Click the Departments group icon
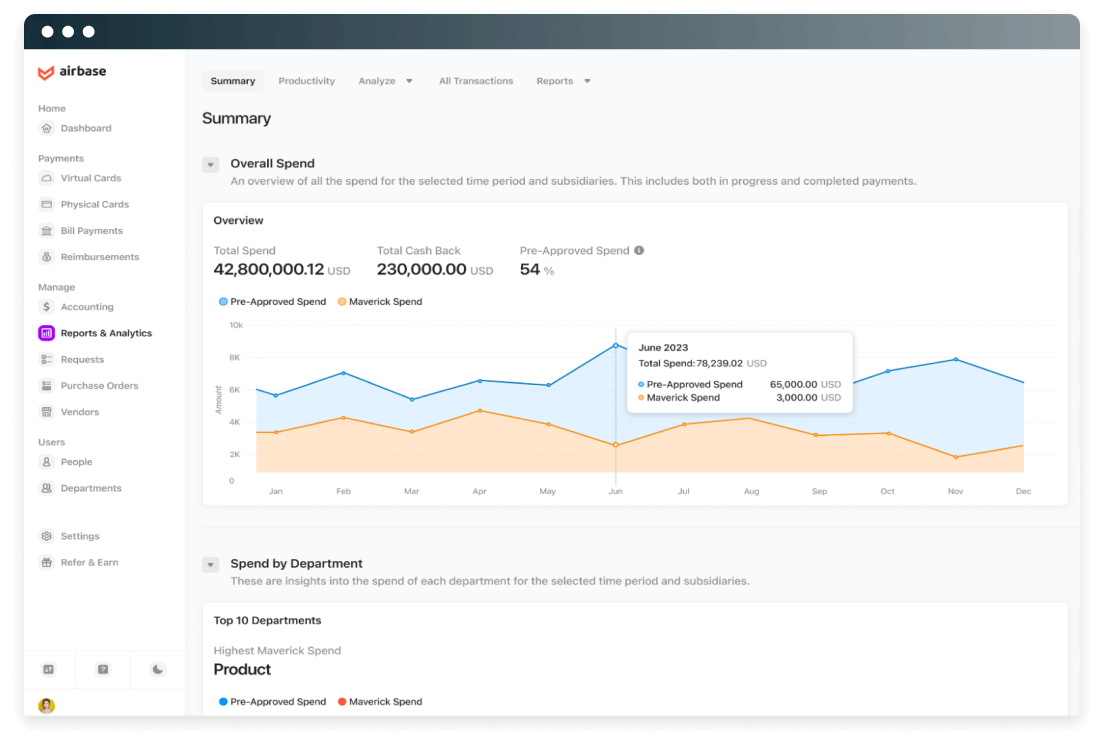The height and width of the screenshot is (751, 1104). [46, 488]
